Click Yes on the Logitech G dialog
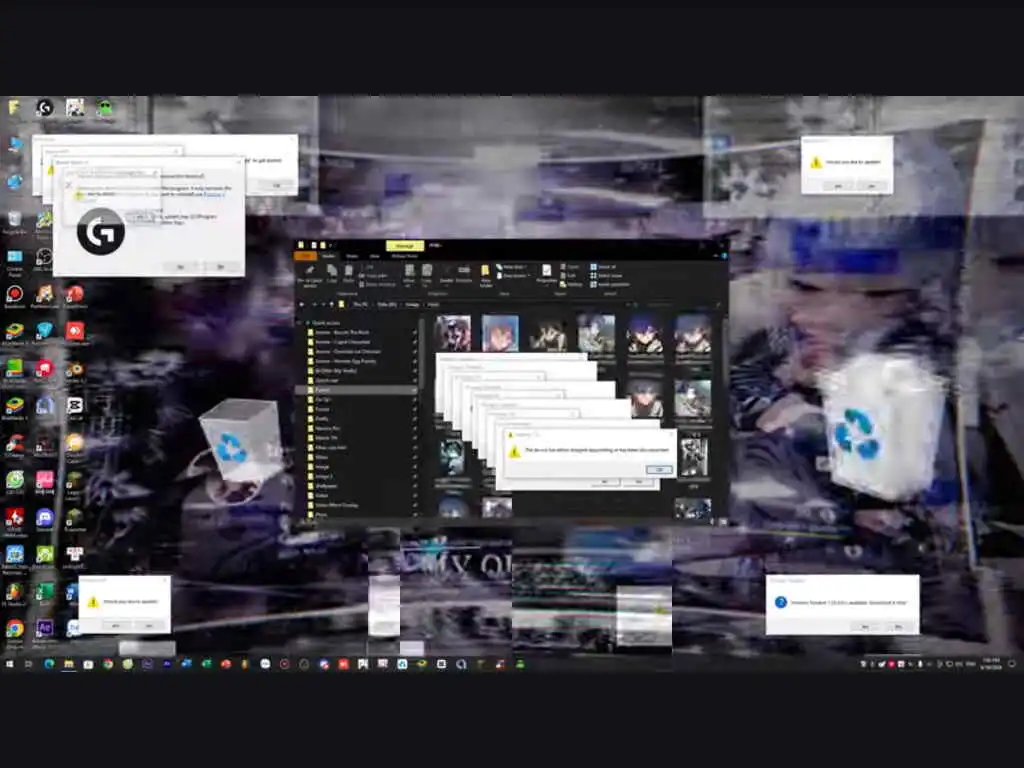Viewport: 1024px width, 768px height. (x=180, y=266)
